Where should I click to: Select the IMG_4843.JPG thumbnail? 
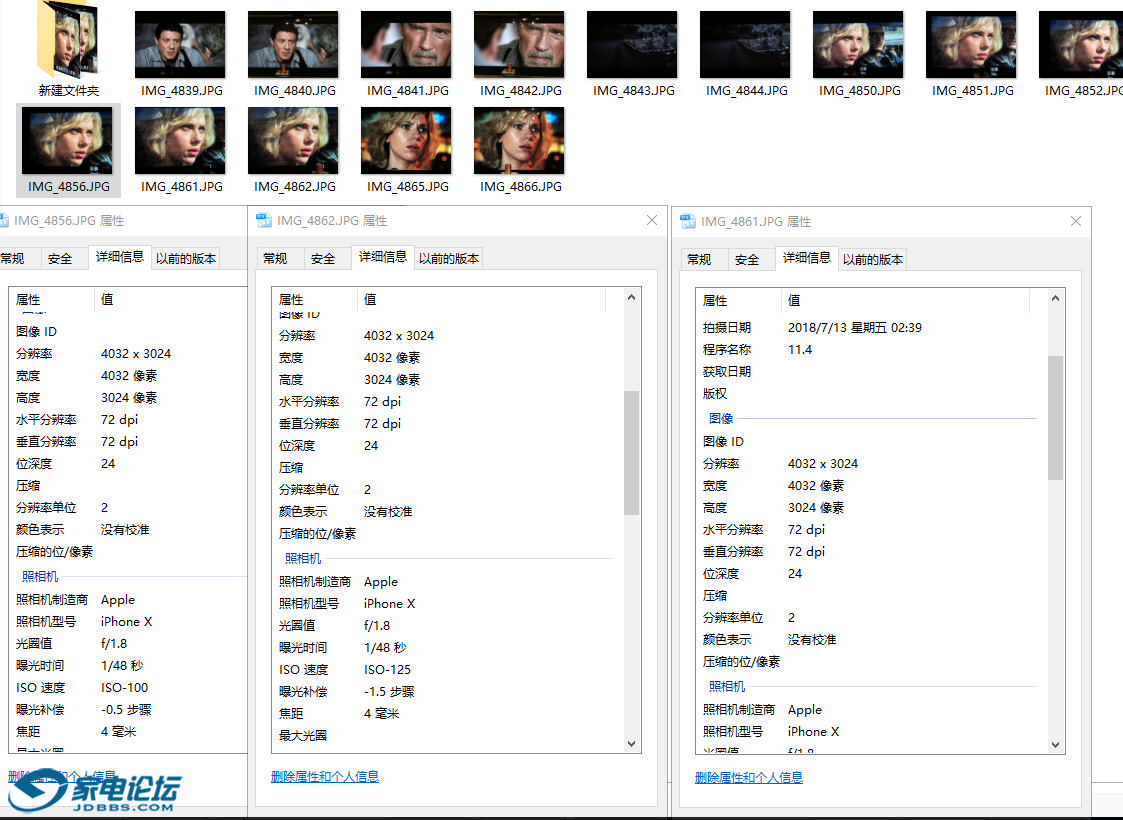(632, 43)
